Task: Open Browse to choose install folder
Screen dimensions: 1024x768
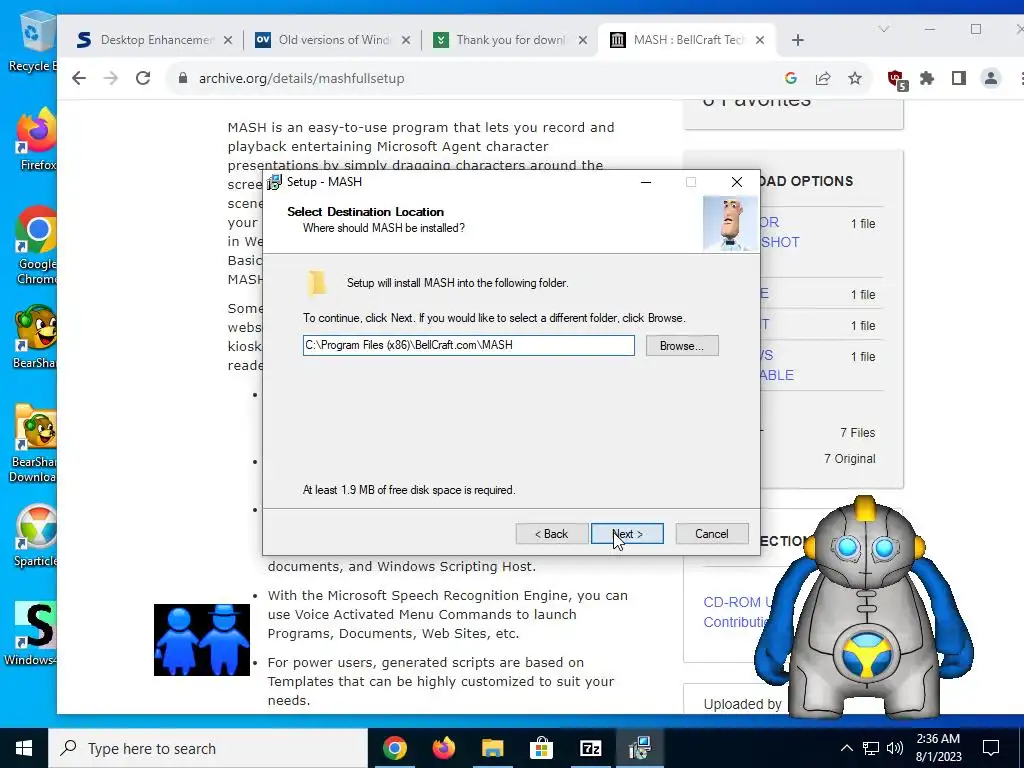Action: click(x=682, y=345)
